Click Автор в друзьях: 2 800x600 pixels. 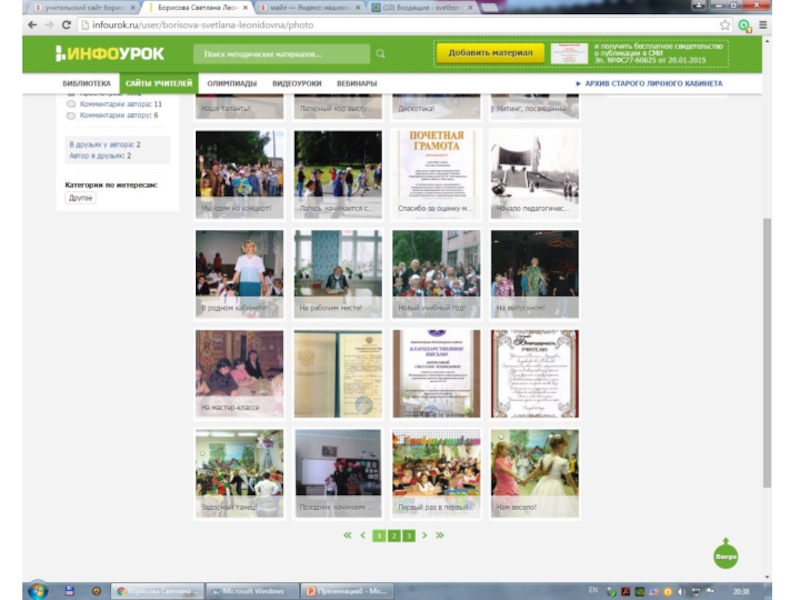(100, 156)
